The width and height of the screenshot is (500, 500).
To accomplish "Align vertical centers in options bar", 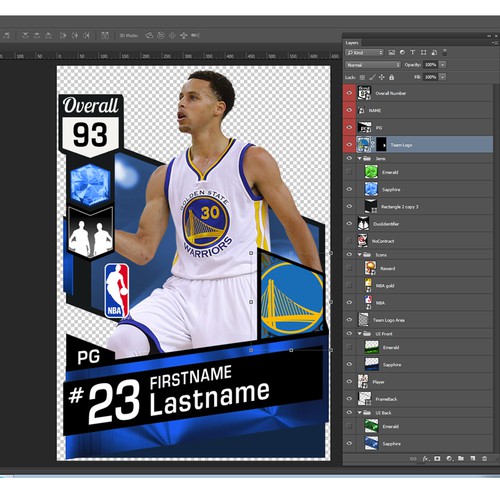I will [x=37, y=35].
